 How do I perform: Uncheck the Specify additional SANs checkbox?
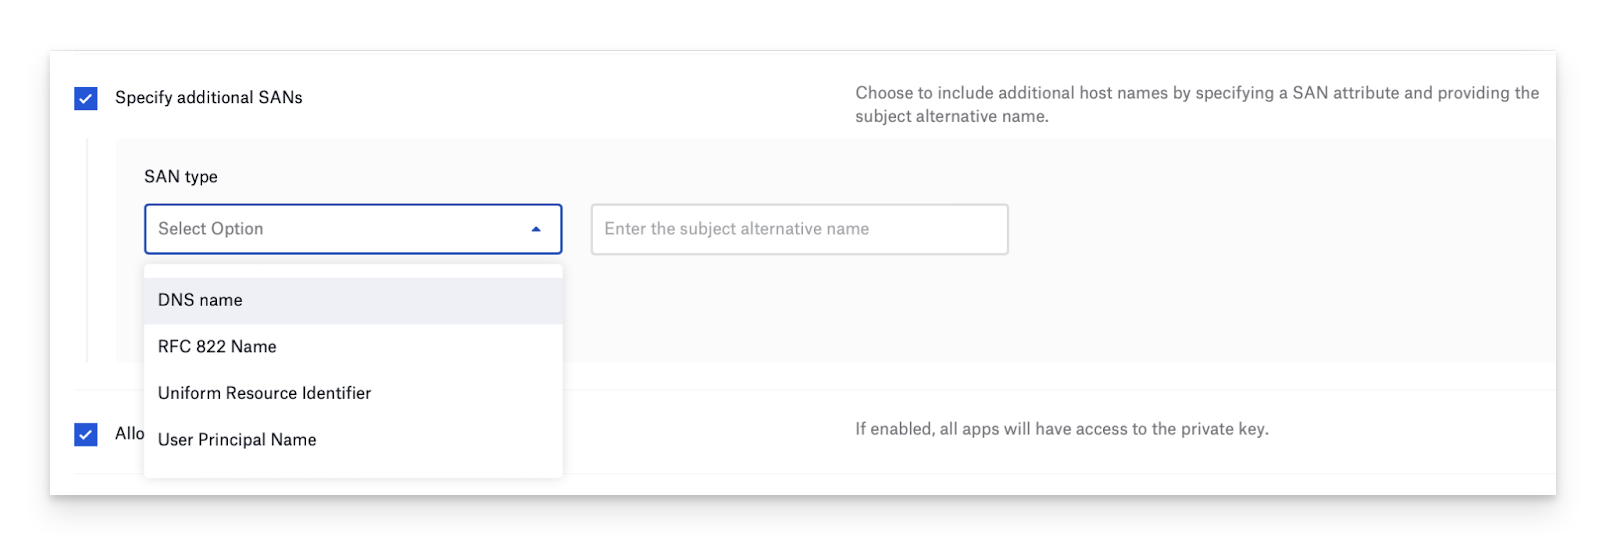pos(86,98)
